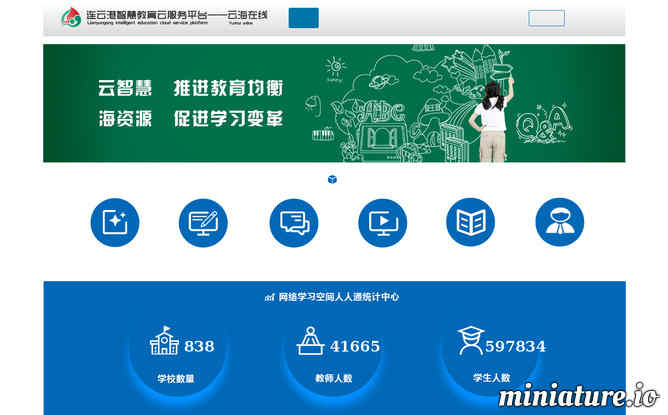Click the banner text 推进教育均衡
Viewport: 668px width, 415px height.
228,88
